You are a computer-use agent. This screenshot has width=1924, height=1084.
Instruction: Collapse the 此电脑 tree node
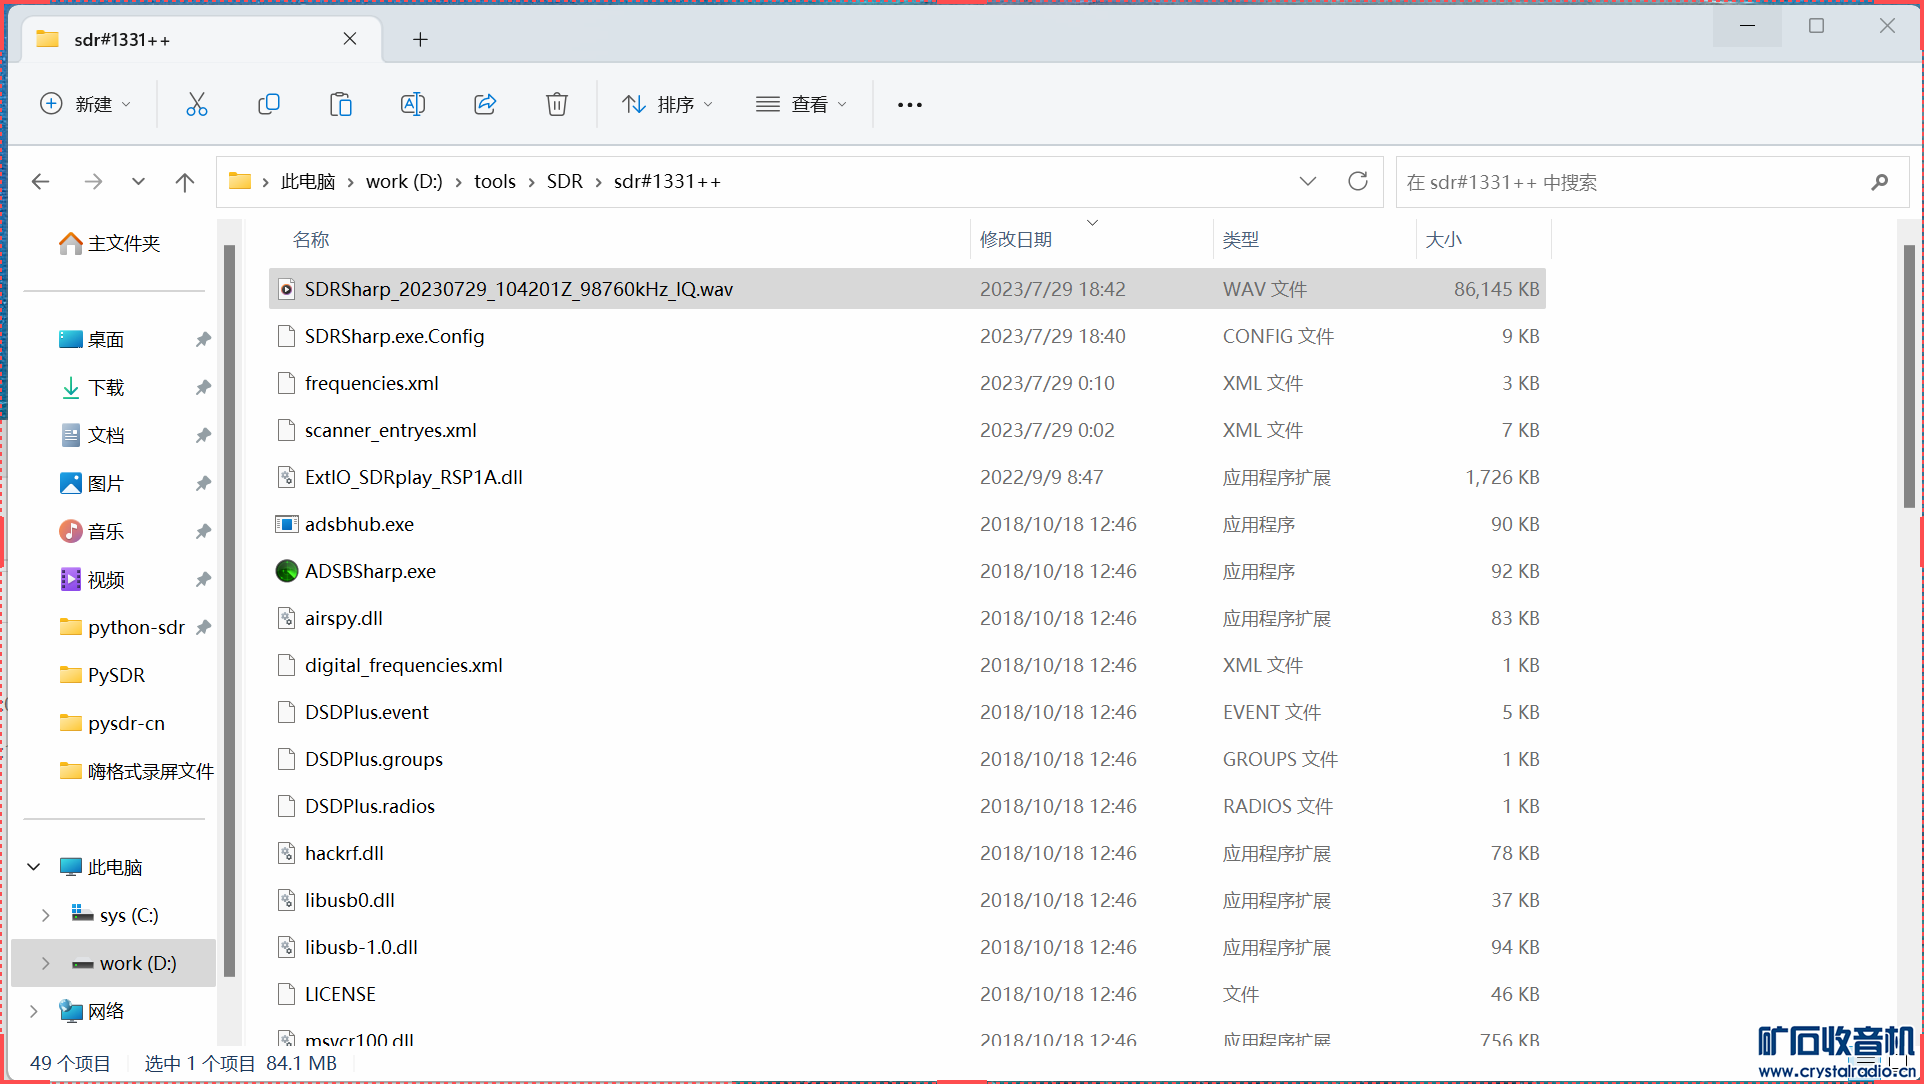[x=34, y=867]
